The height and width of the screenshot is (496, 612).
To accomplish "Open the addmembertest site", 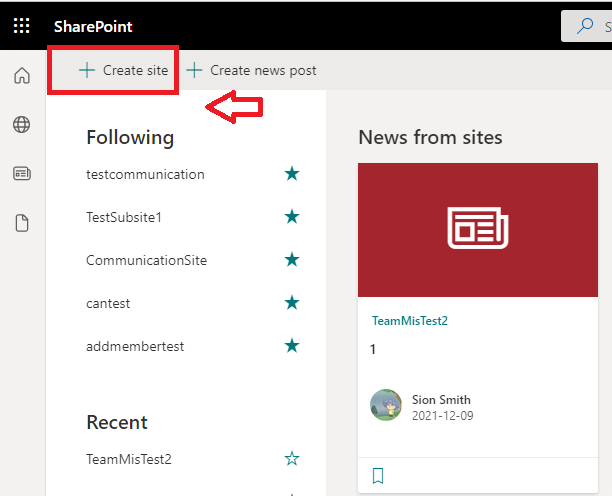I will pyautogui.click(x=135, y=346).
